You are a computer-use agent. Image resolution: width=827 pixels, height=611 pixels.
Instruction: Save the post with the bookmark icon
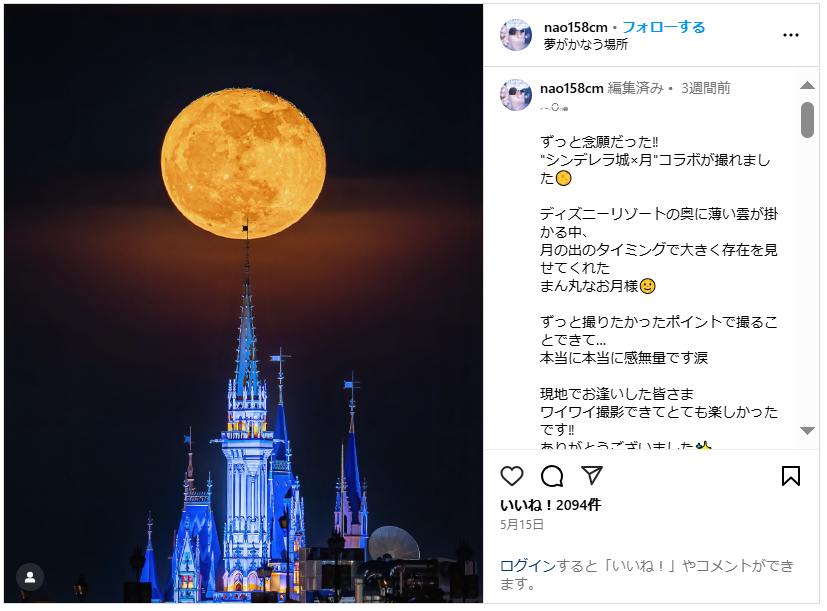(x=791, y=476)
